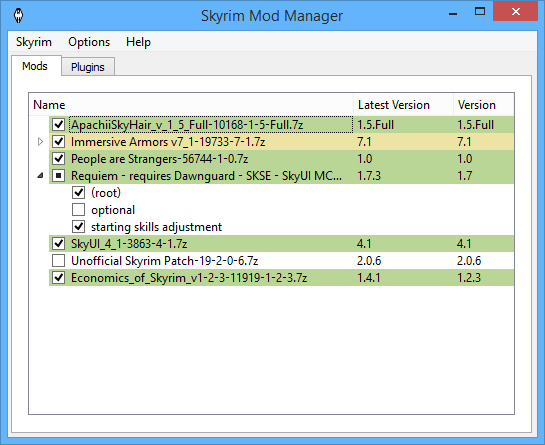Tick the Requiem optional component checkbox
This screenshot has height=445, width=545.
(79, 210)
